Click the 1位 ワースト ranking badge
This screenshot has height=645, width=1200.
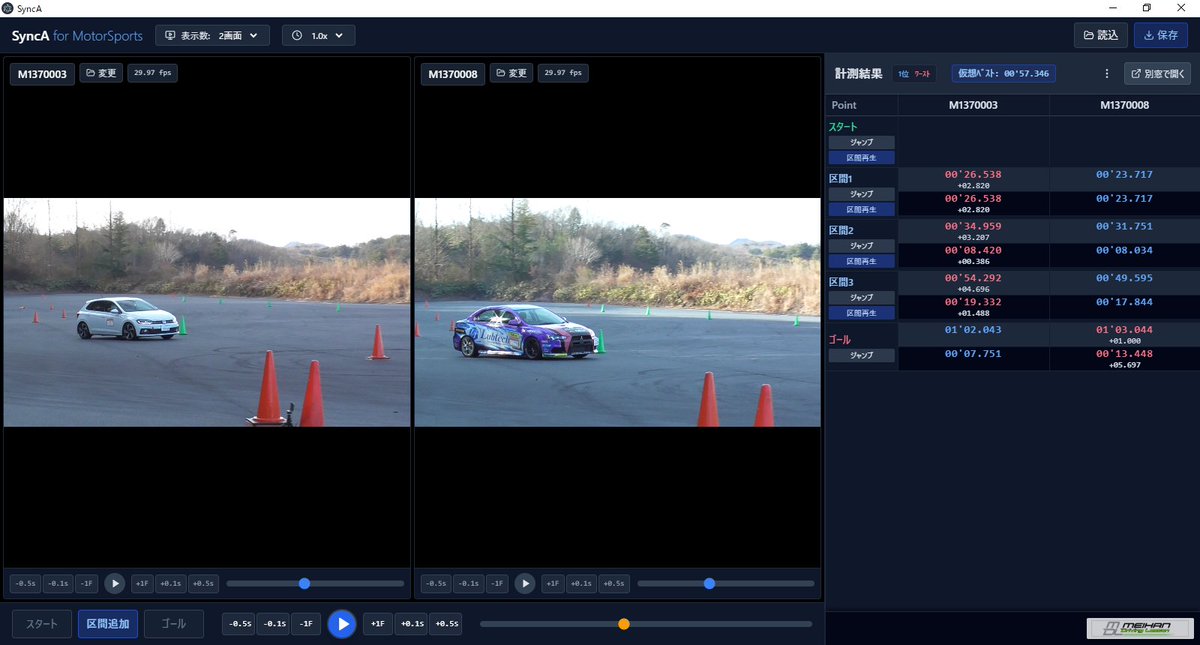(914, 74)
